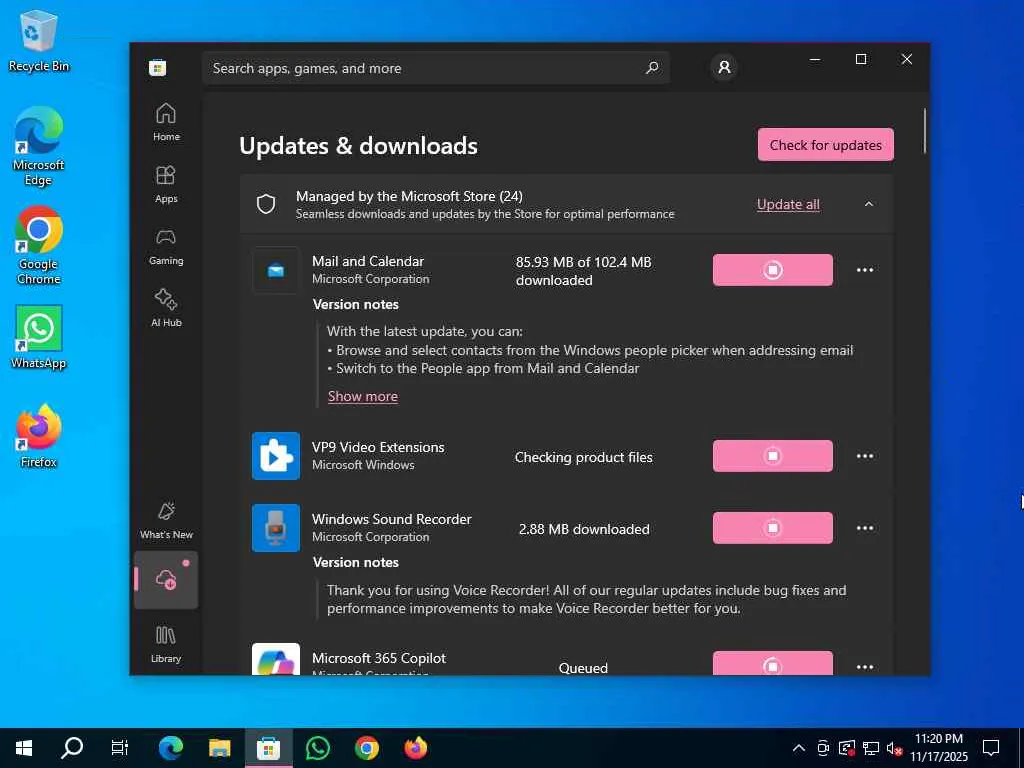1024x768 pixels.
Task: Click the shield icon beside Managed by Store
Action: (x=266, y=204)
